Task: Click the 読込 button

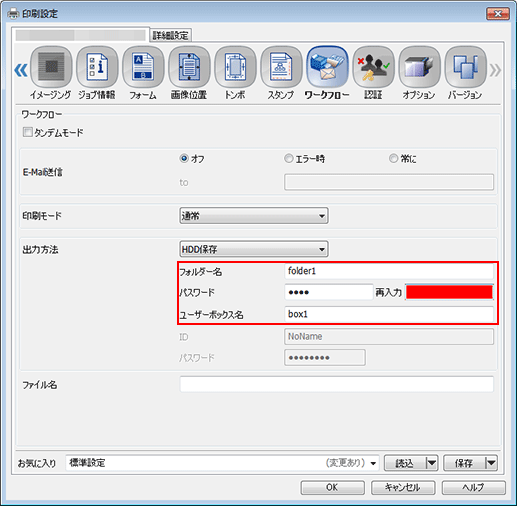Action: click(x=405, y=463)
